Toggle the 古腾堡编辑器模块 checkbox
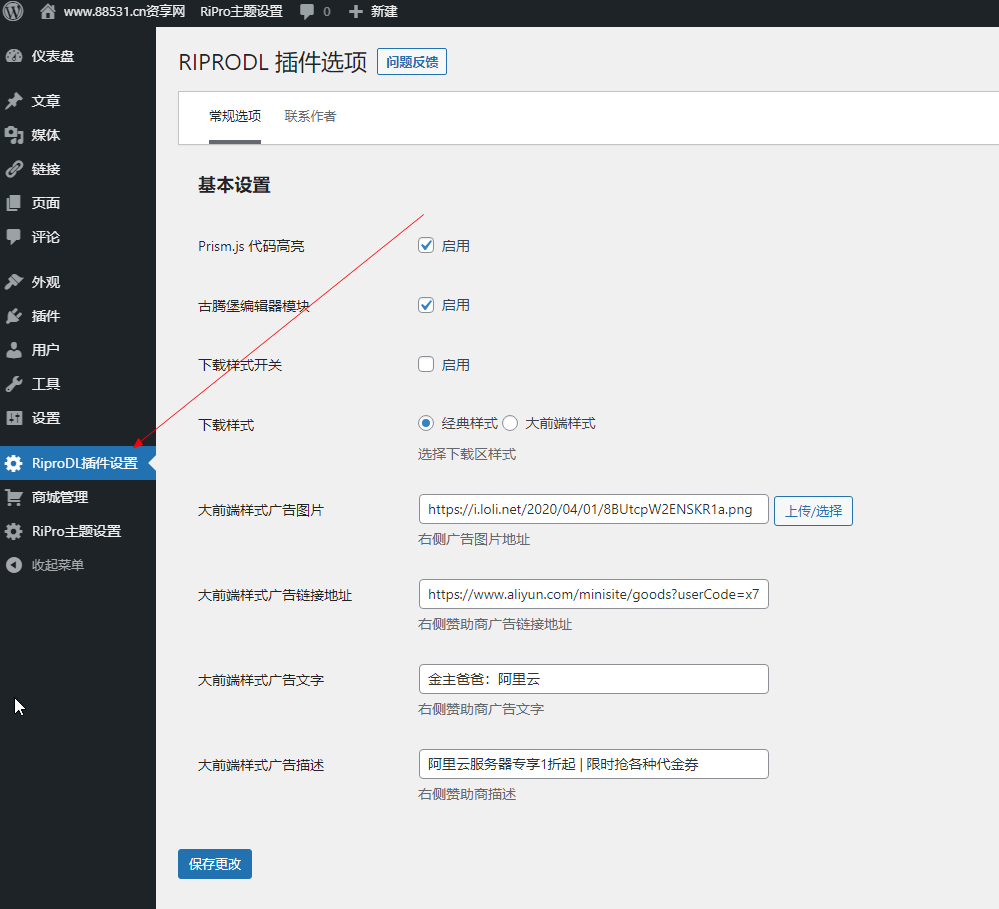This screenshot has width=999, height=909. click(x=426, y=305)
